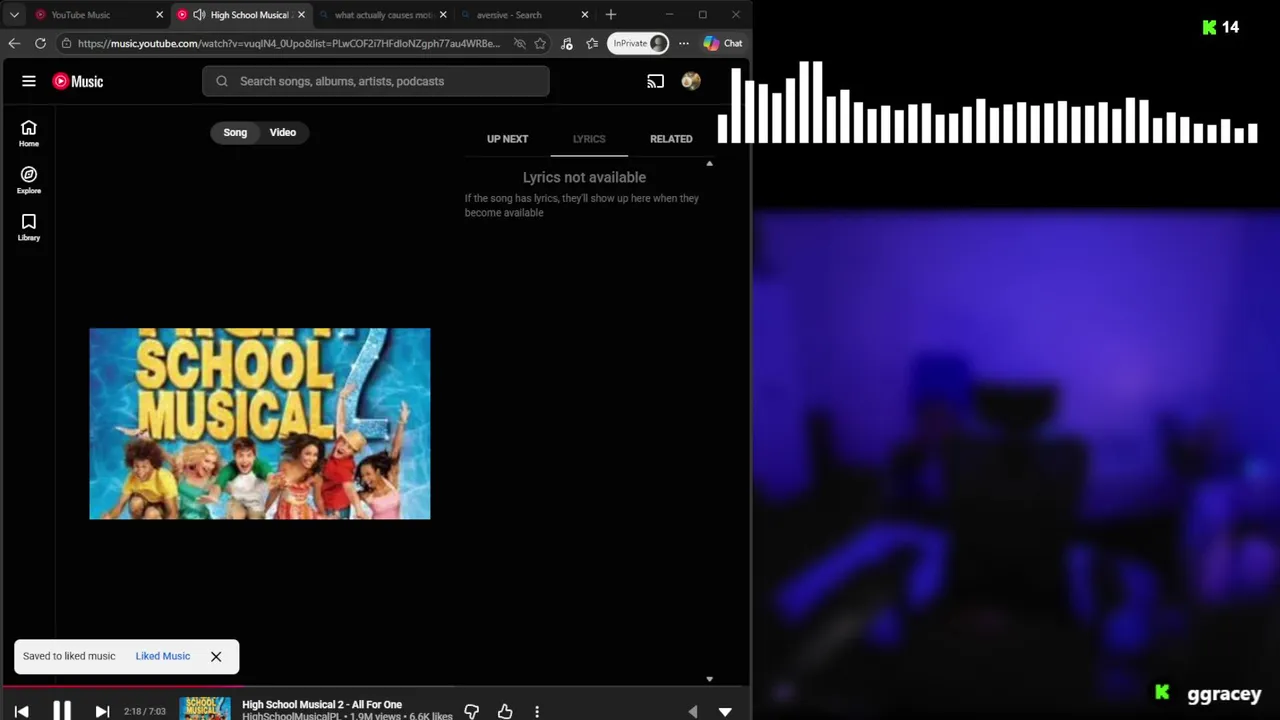Open a new browser tab

point(611,15)
